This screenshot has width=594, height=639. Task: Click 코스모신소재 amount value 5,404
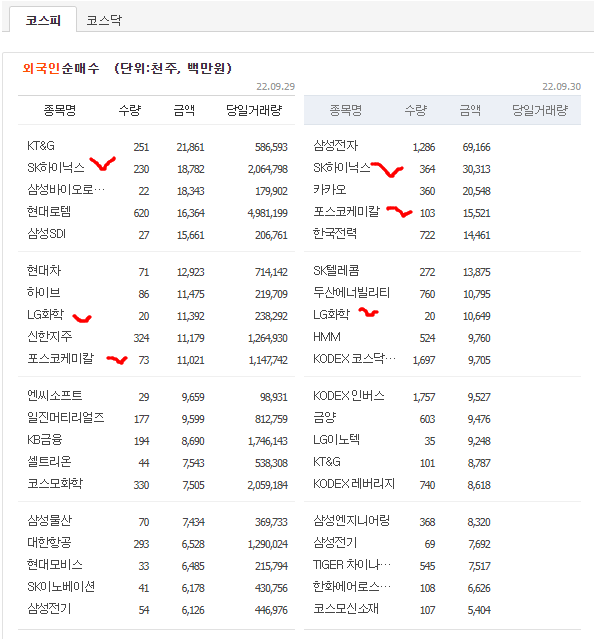point(479,610)
